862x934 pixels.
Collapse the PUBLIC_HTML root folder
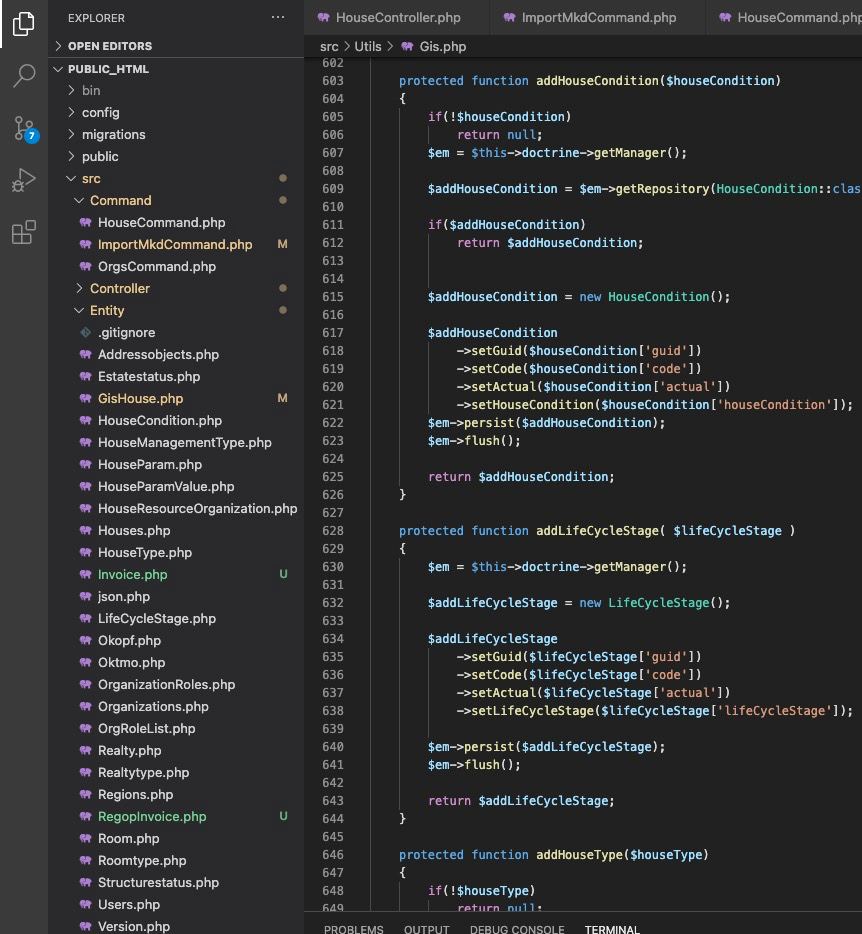tap(176, 69)
